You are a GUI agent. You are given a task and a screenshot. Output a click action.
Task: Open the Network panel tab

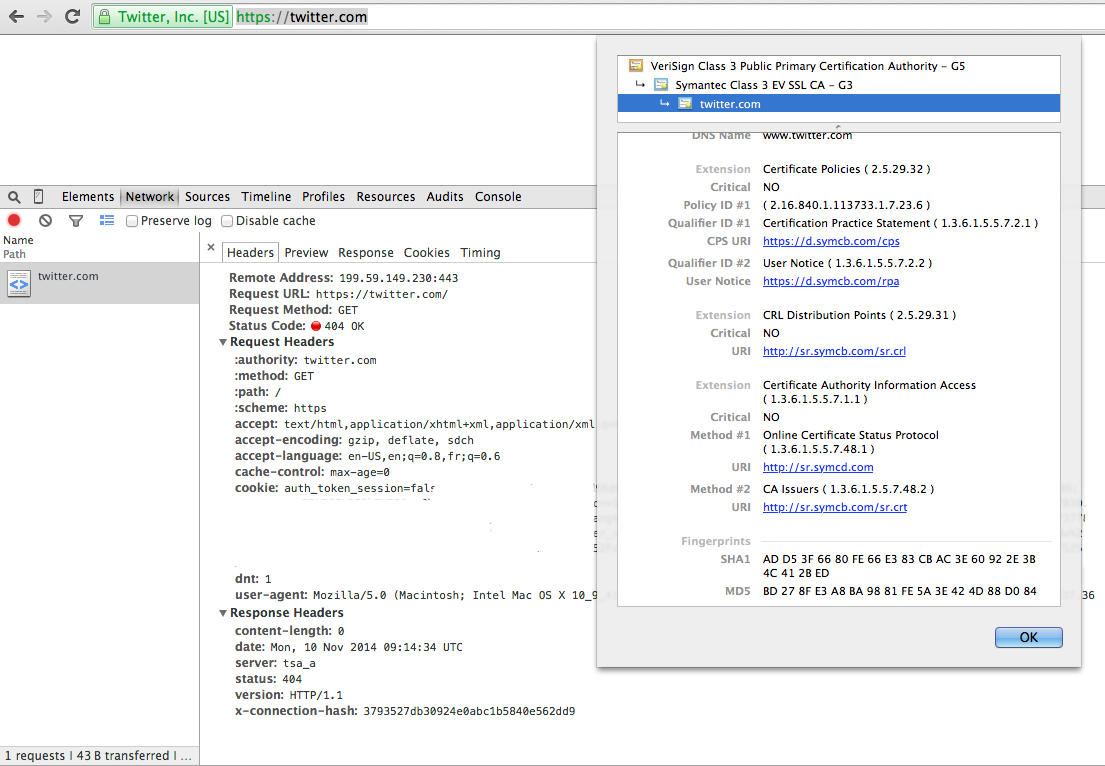point(149,197)
